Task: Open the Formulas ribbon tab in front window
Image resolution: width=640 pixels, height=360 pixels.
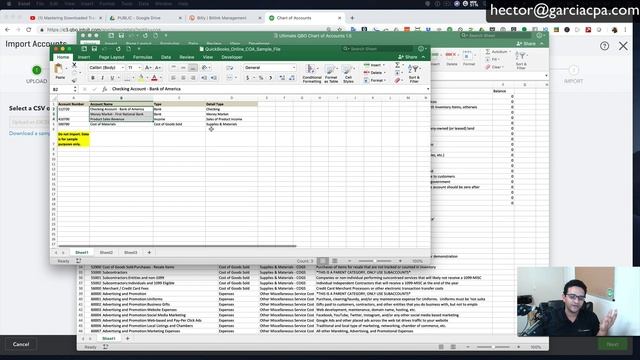Action: tap(142, 57)
